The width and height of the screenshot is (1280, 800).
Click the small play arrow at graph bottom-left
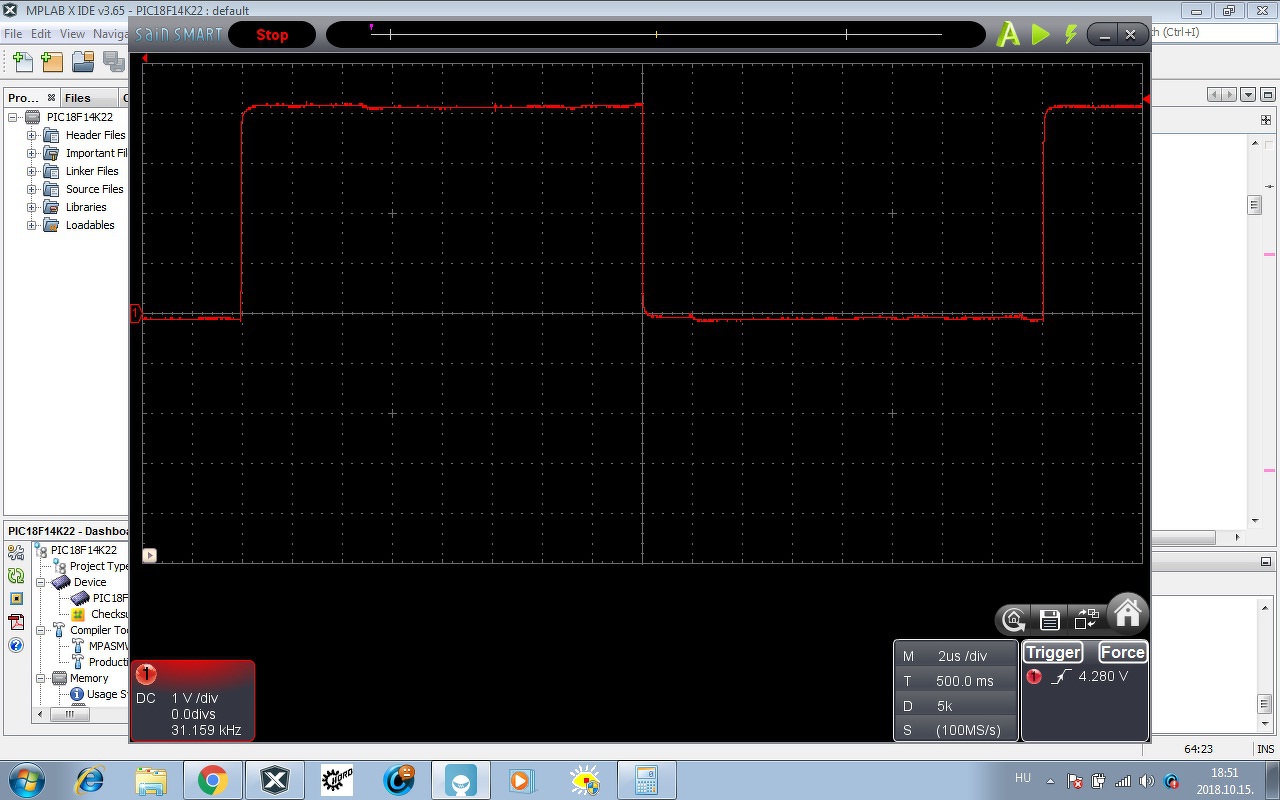tap(150, 555)
